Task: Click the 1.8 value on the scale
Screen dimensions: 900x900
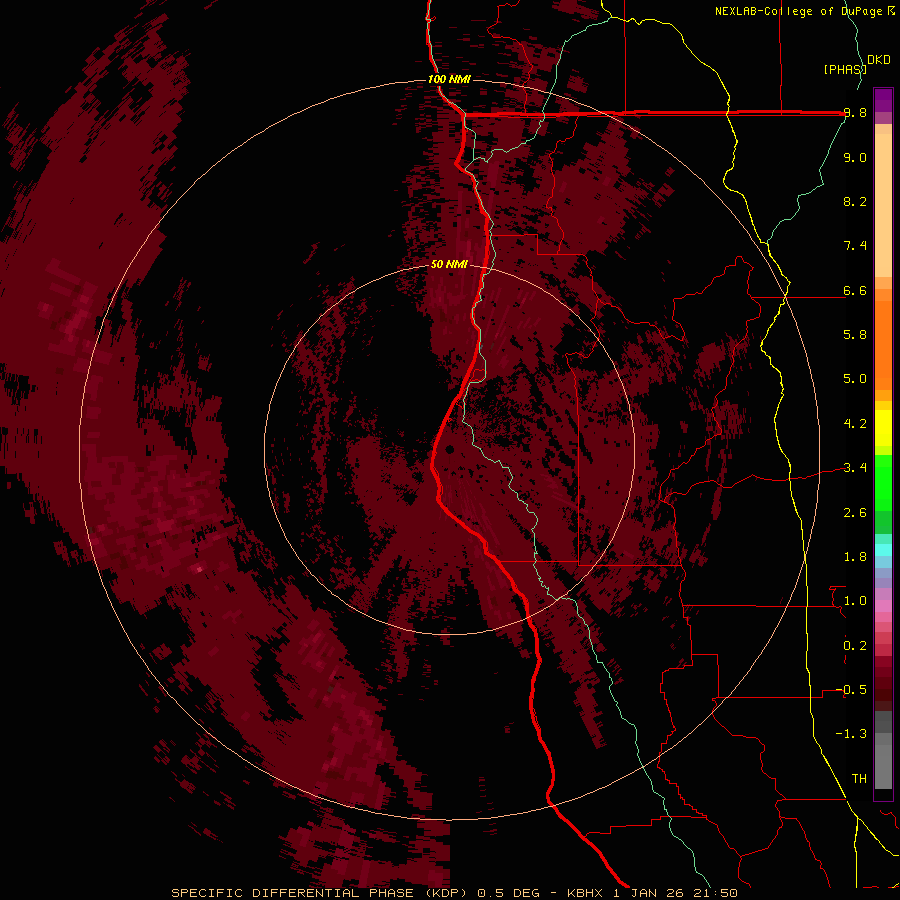Action: pyautogui.click(x=855, y=556)
